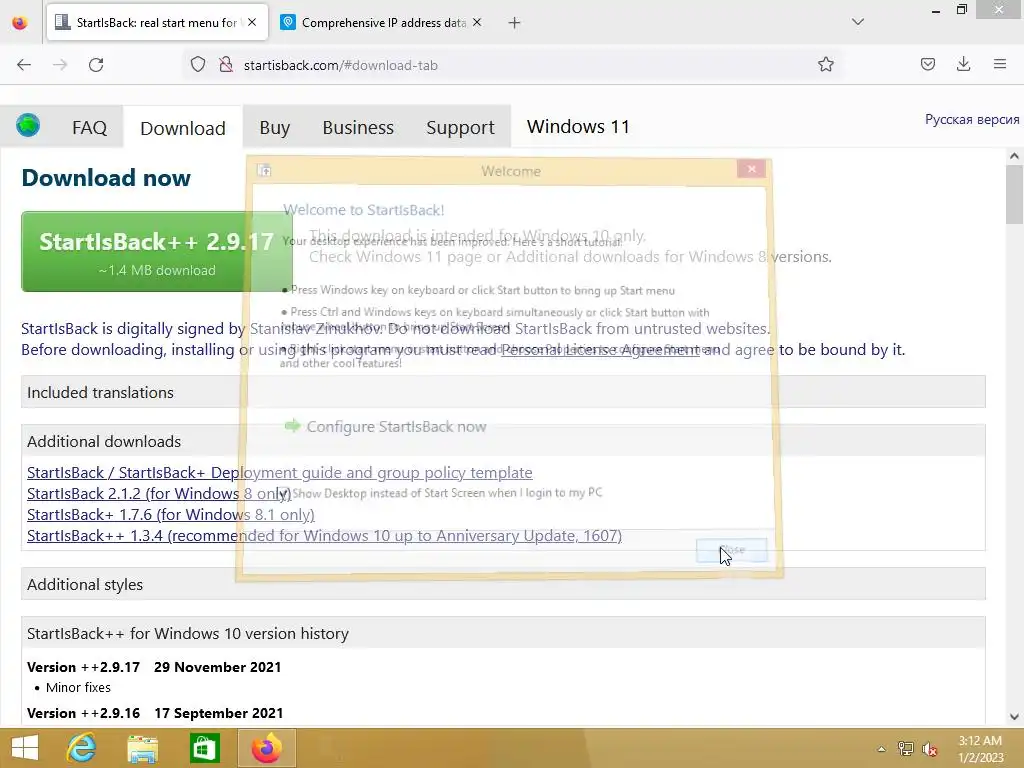This screenshot has width=1024, height=768.
Task: Click the muted volume tray icon
Action: pos(929,748)
